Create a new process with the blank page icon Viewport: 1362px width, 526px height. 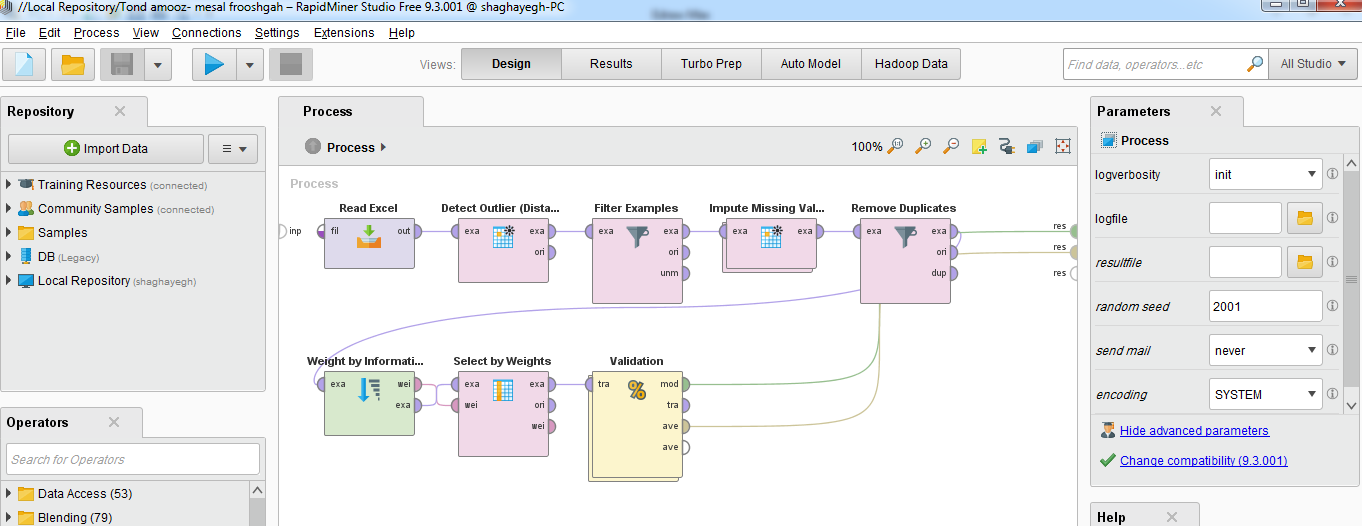[25, 64]
